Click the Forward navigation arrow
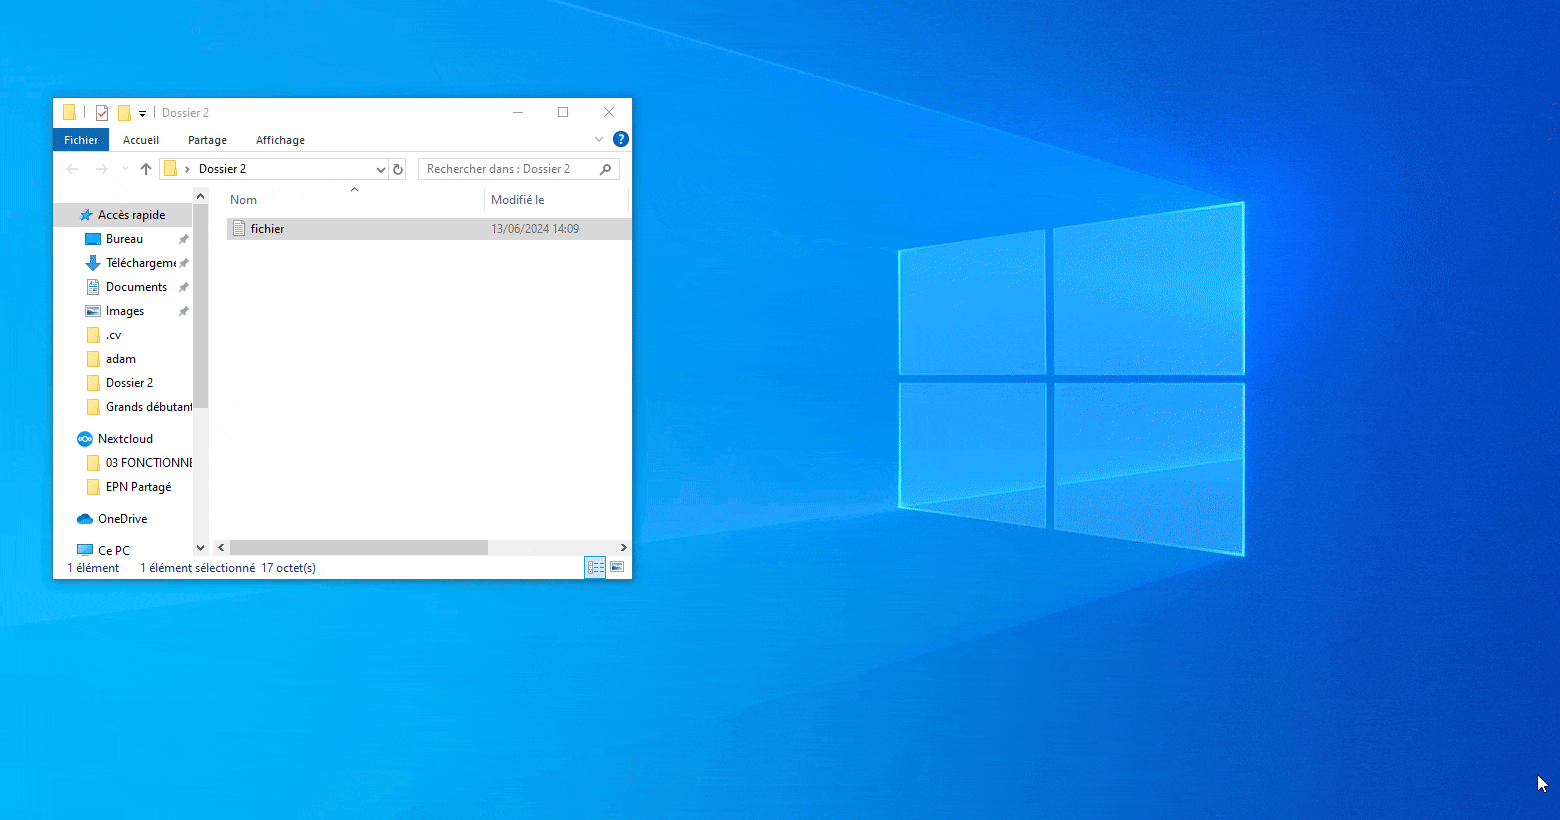This screenshot has height=820, width=1560. [x=101, y=169]
